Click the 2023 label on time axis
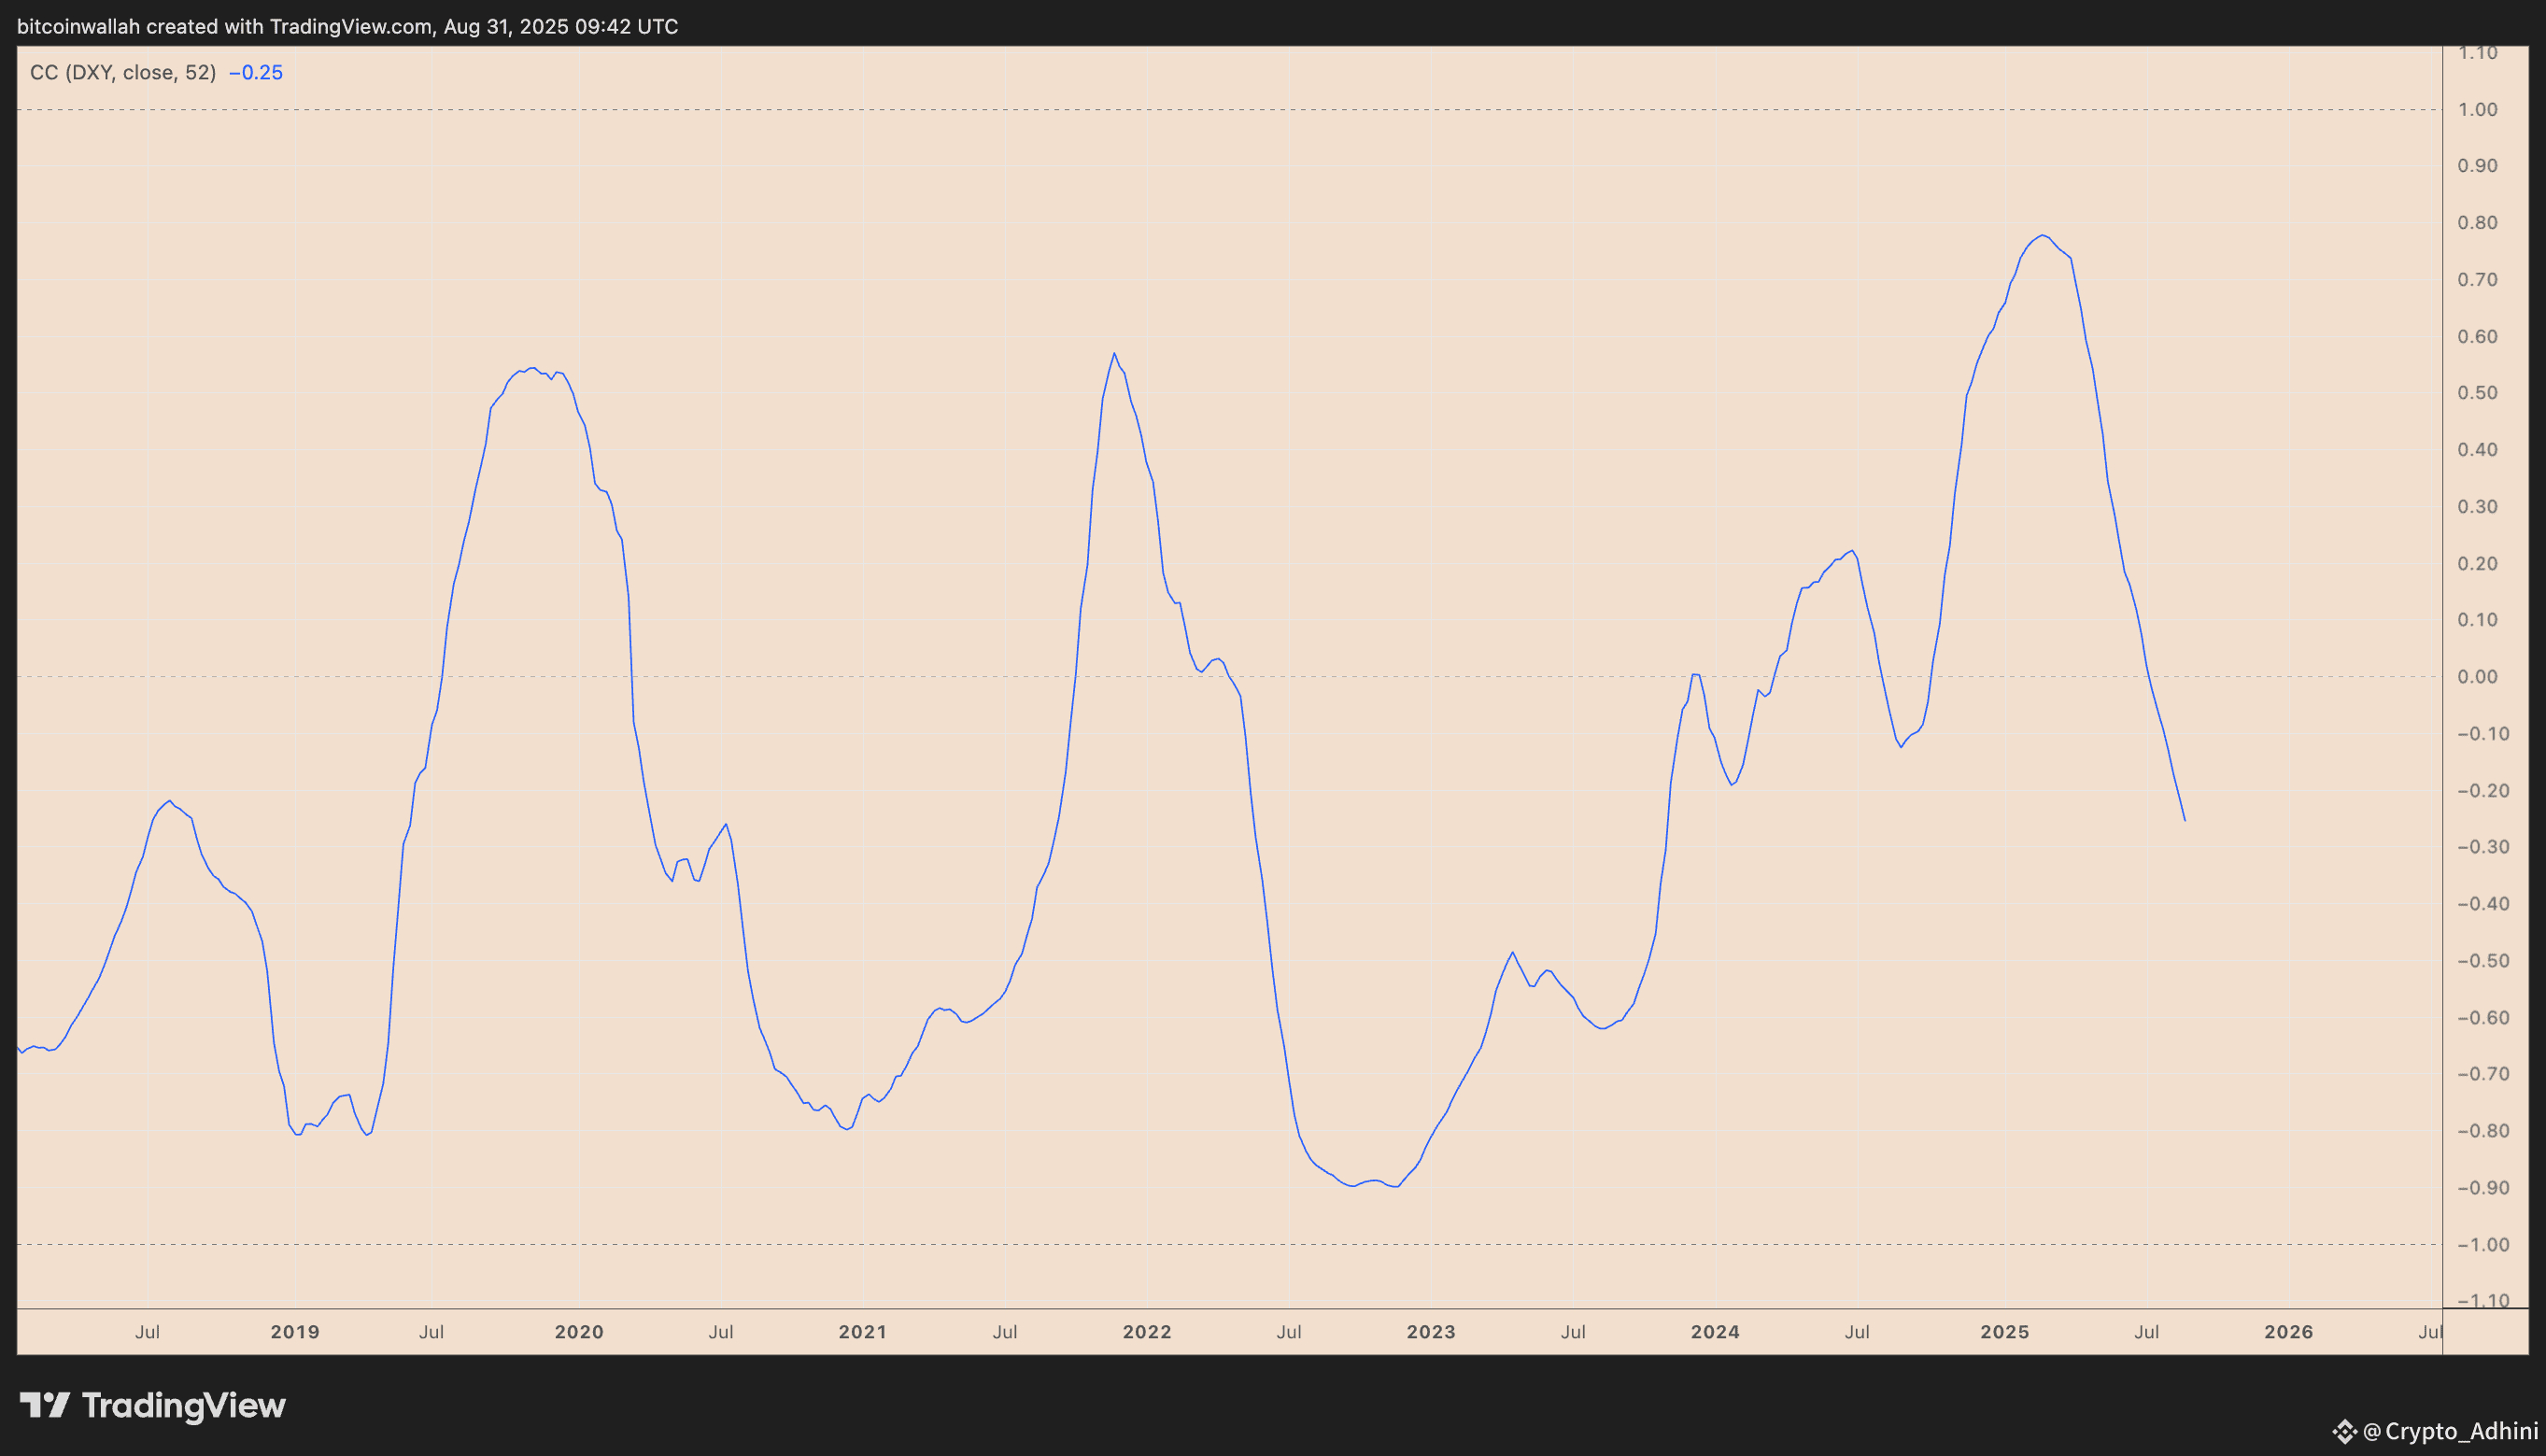The width and height of the screenshot is (2546, 1456). pos(1431,1332)
